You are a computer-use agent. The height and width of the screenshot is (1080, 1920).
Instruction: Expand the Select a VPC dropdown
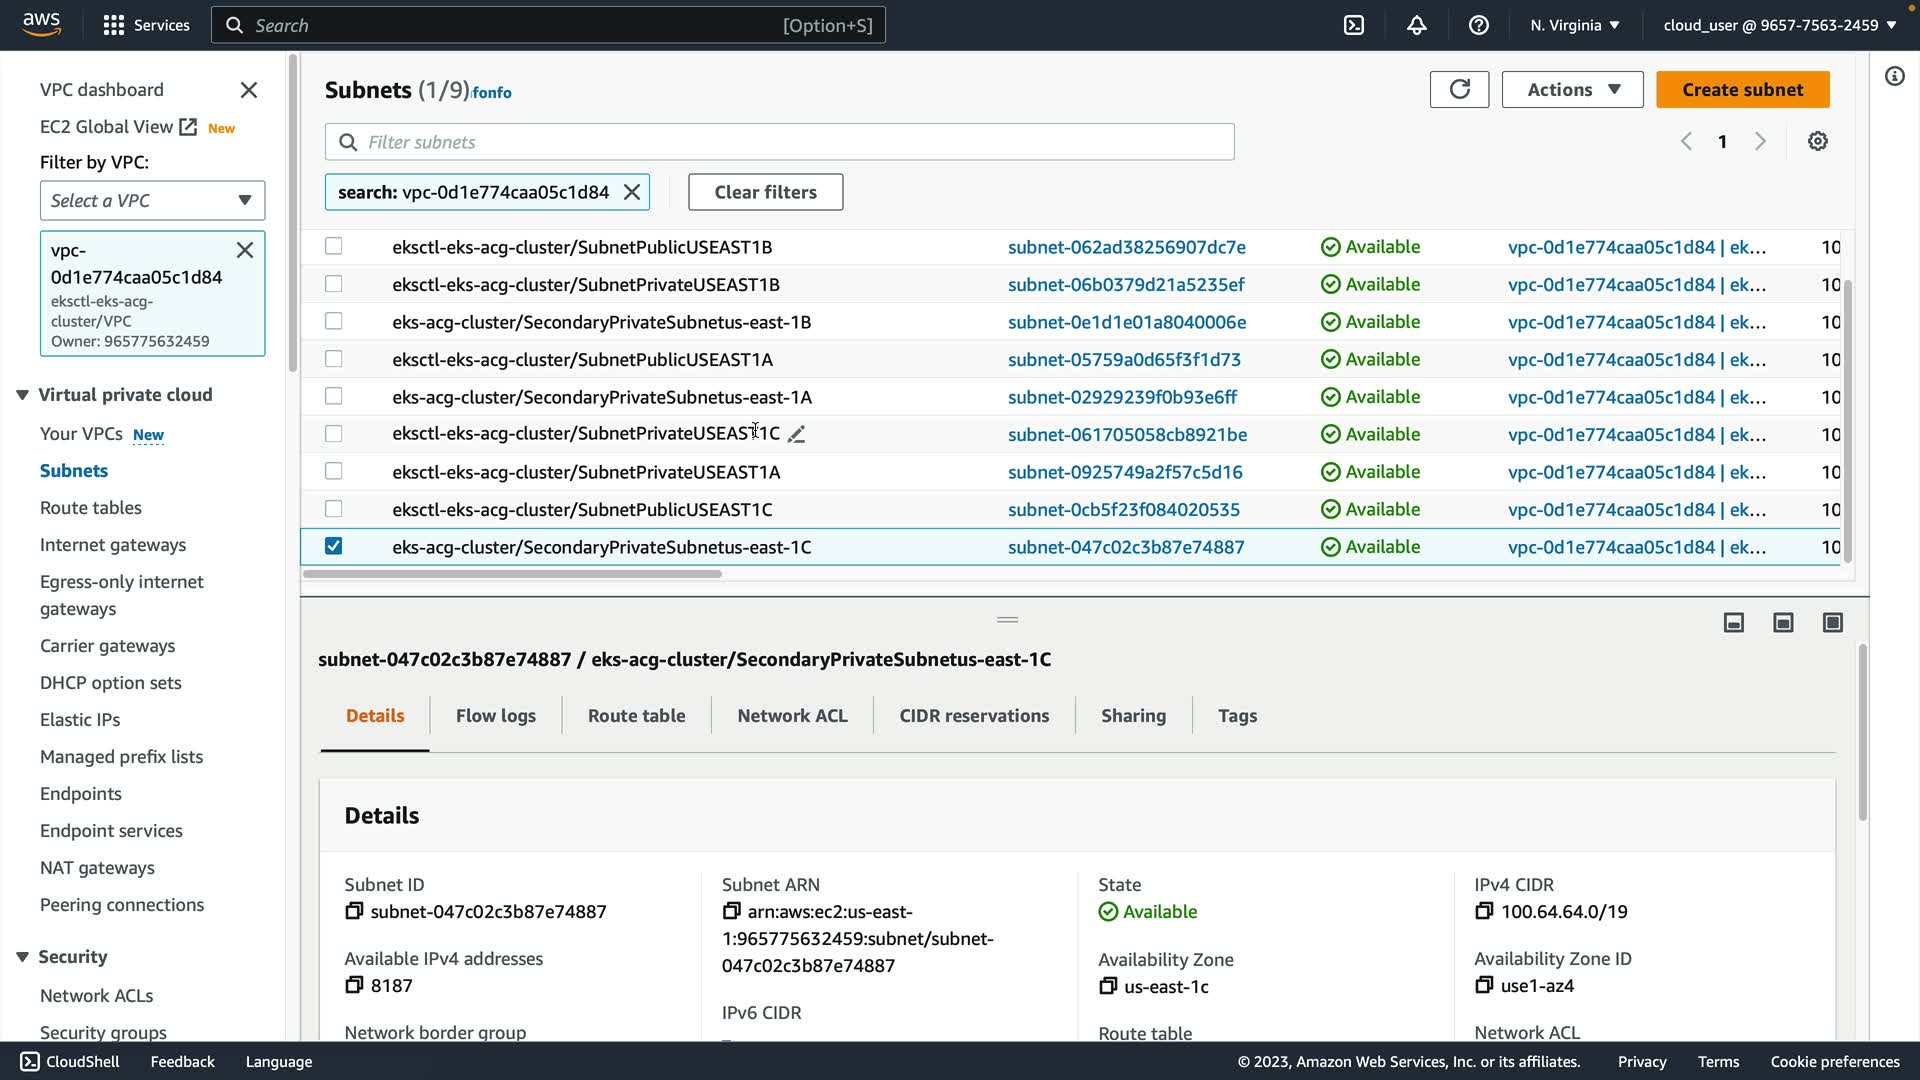point(152,200)
